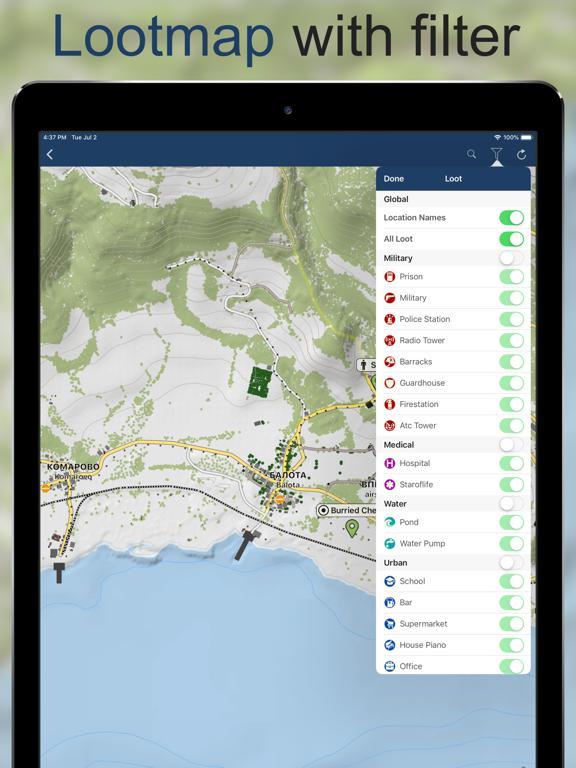The height and width of the screenshot is (768, 576).
Task: Disable the Location Names switch
Action: [511, 218]
